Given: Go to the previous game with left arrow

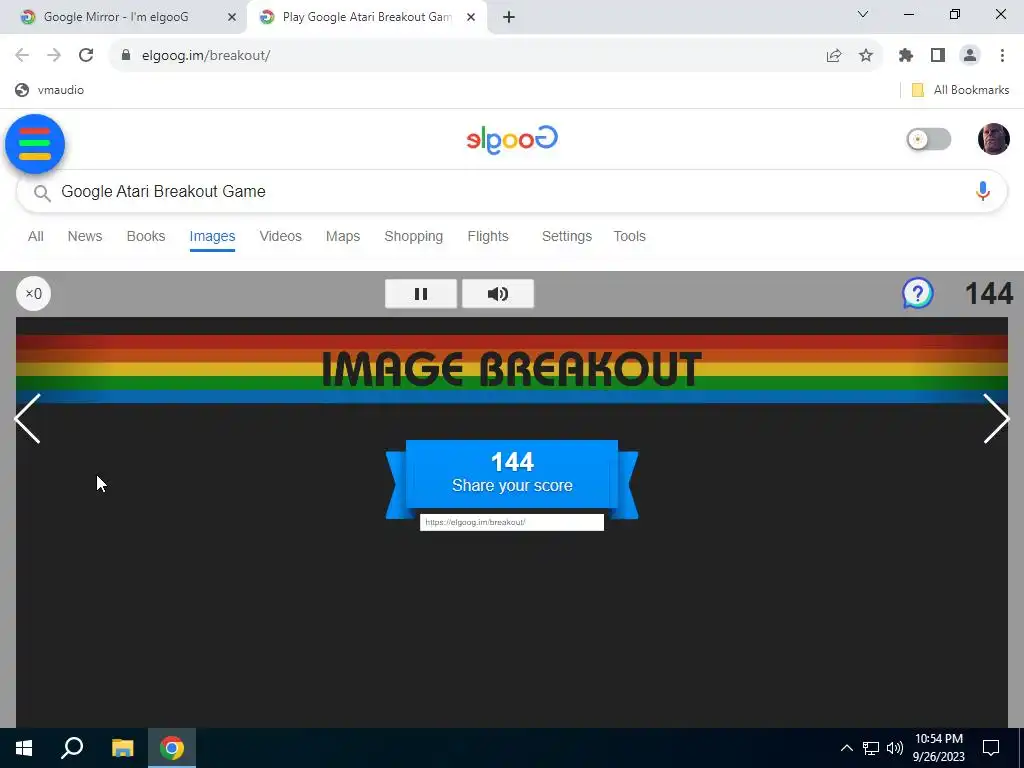Looking at the screenshot, I should 27,419.
